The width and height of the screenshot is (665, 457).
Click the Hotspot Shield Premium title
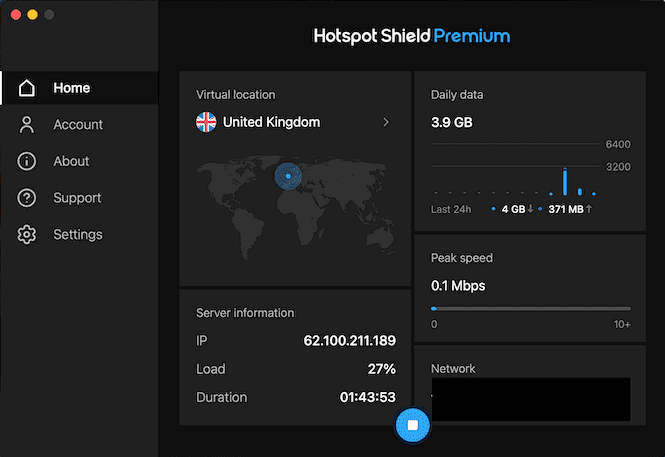(x=412, y=36)
